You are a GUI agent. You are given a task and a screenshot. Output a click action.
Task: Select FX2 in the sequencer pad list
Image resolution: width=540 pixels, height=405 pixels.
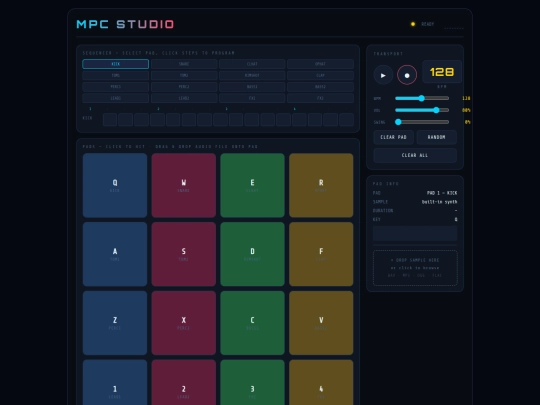coord(320,98)
